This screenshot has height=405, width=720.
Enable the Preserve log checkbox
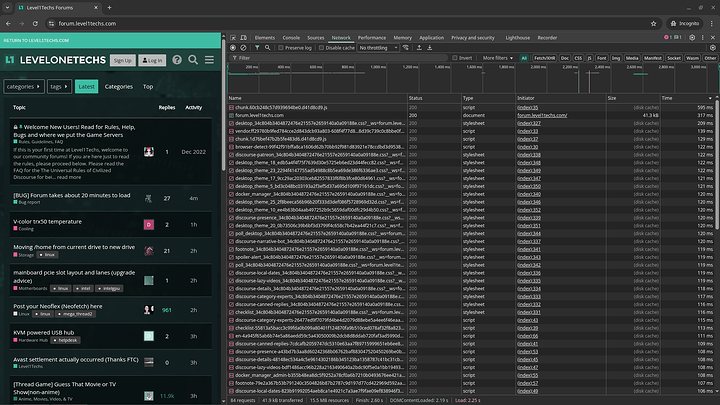[280, 47]
